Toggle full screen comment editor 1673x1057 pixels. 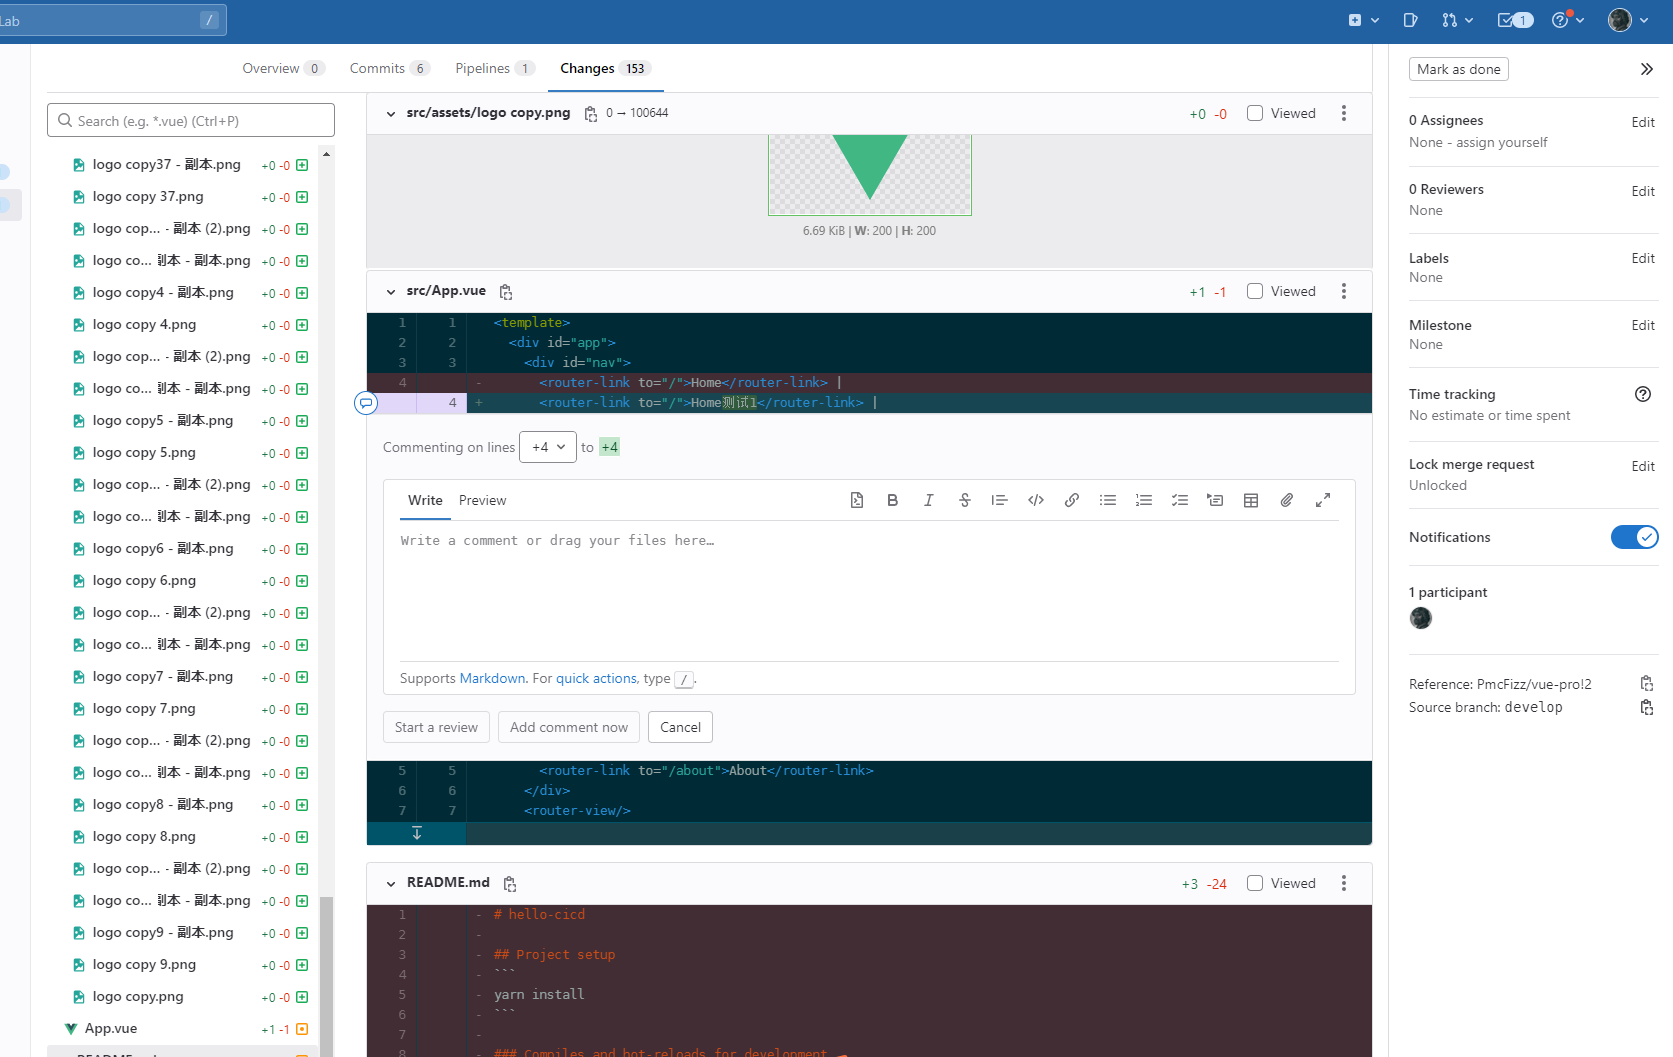coord(1323,500)
